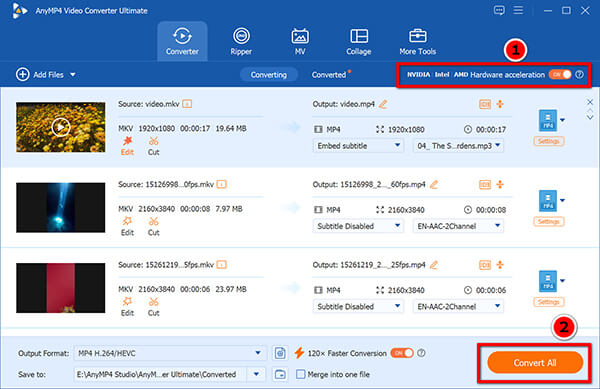
Task: Click the enhance icon for video.mp4 output
Action: pos(500,104)
